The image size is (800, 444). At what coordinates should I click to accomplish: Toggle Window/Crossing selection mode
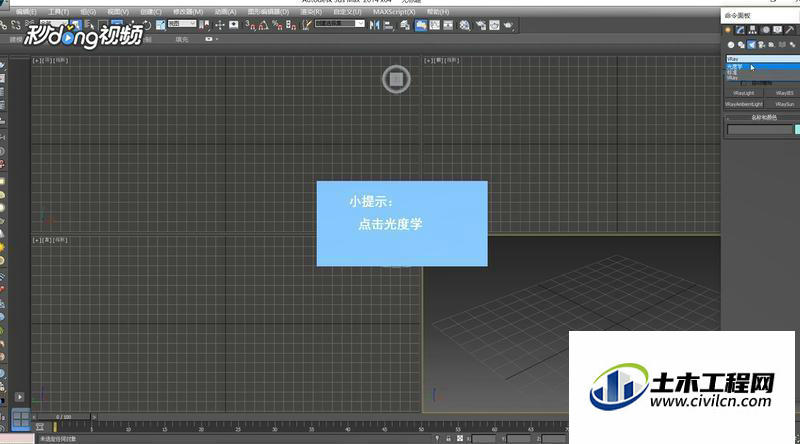(x=117, y=24)
